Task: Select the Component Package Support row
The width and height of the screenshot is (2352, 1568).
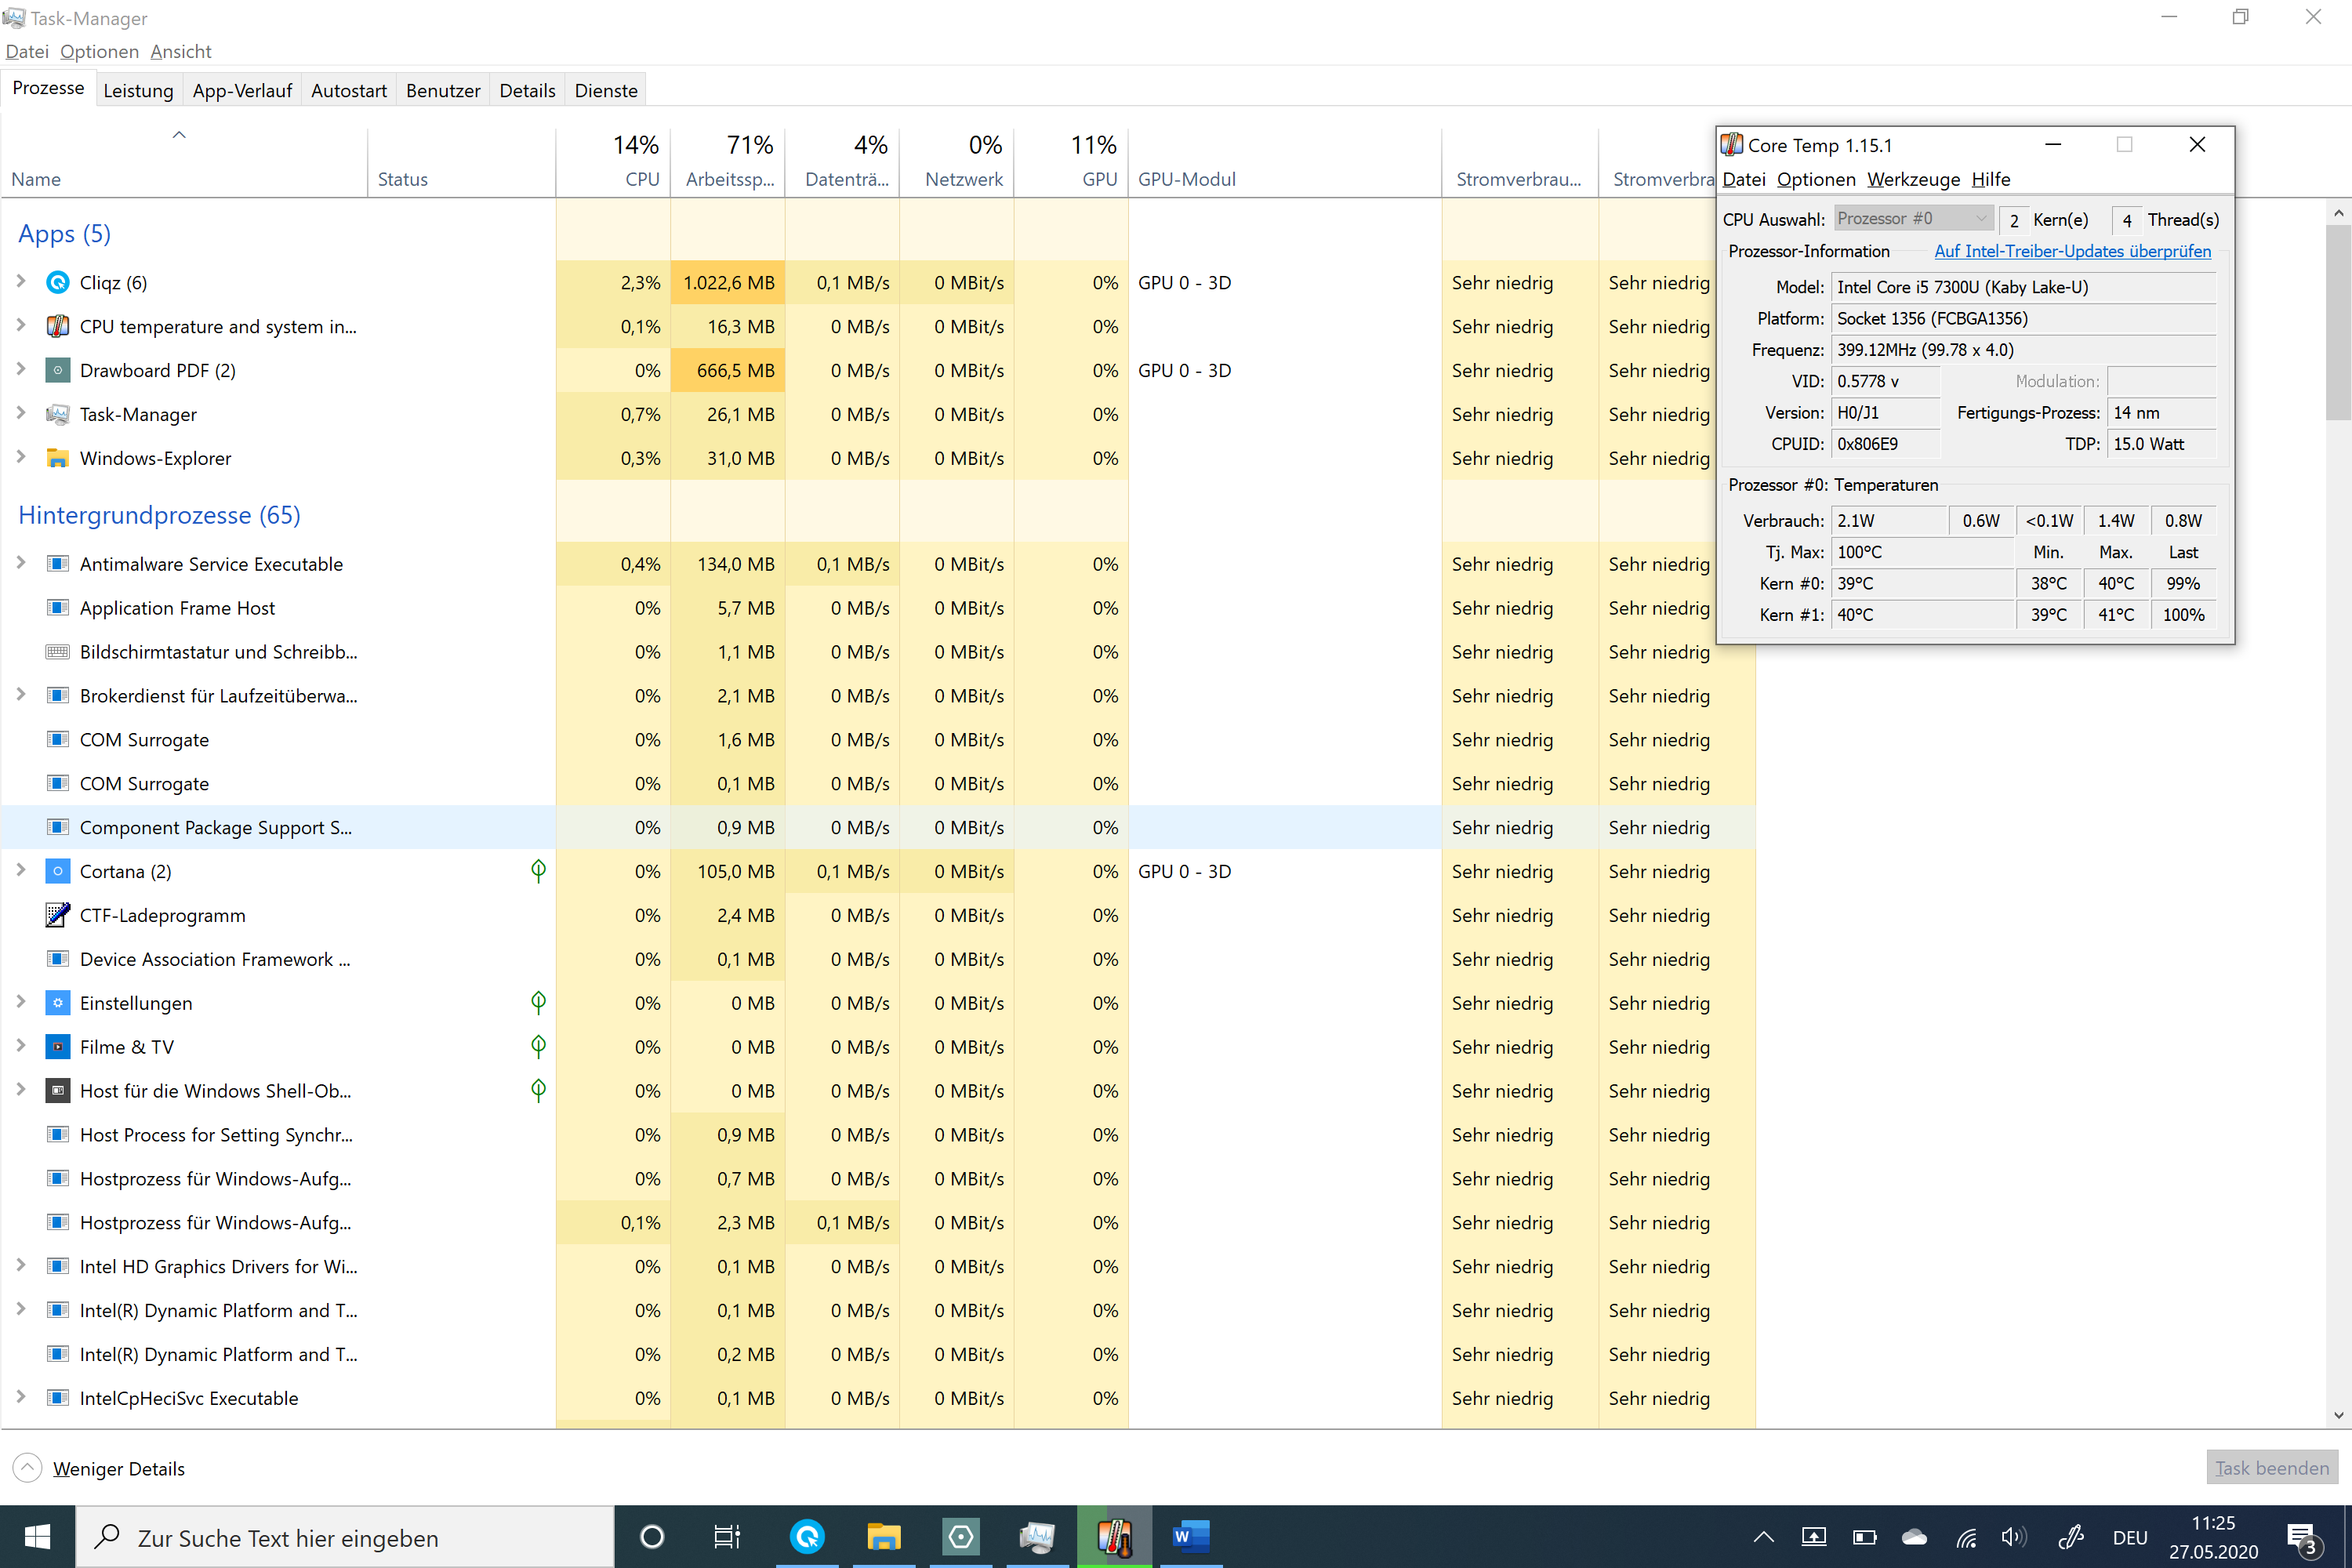Action: tap(878, 828)
